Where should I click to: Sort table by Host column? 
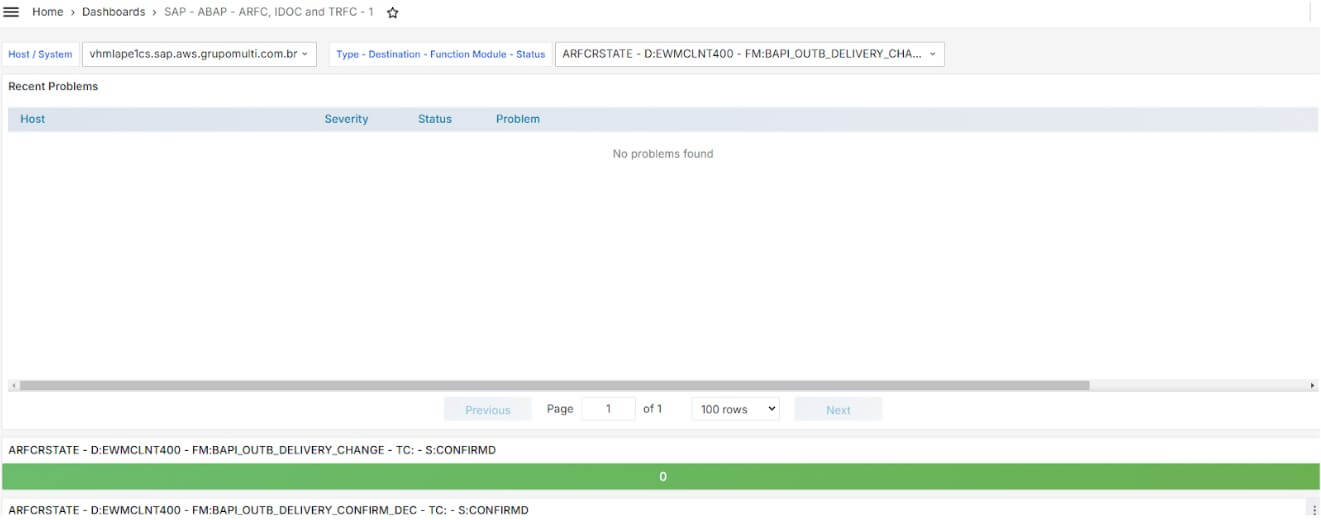(33, 119)
